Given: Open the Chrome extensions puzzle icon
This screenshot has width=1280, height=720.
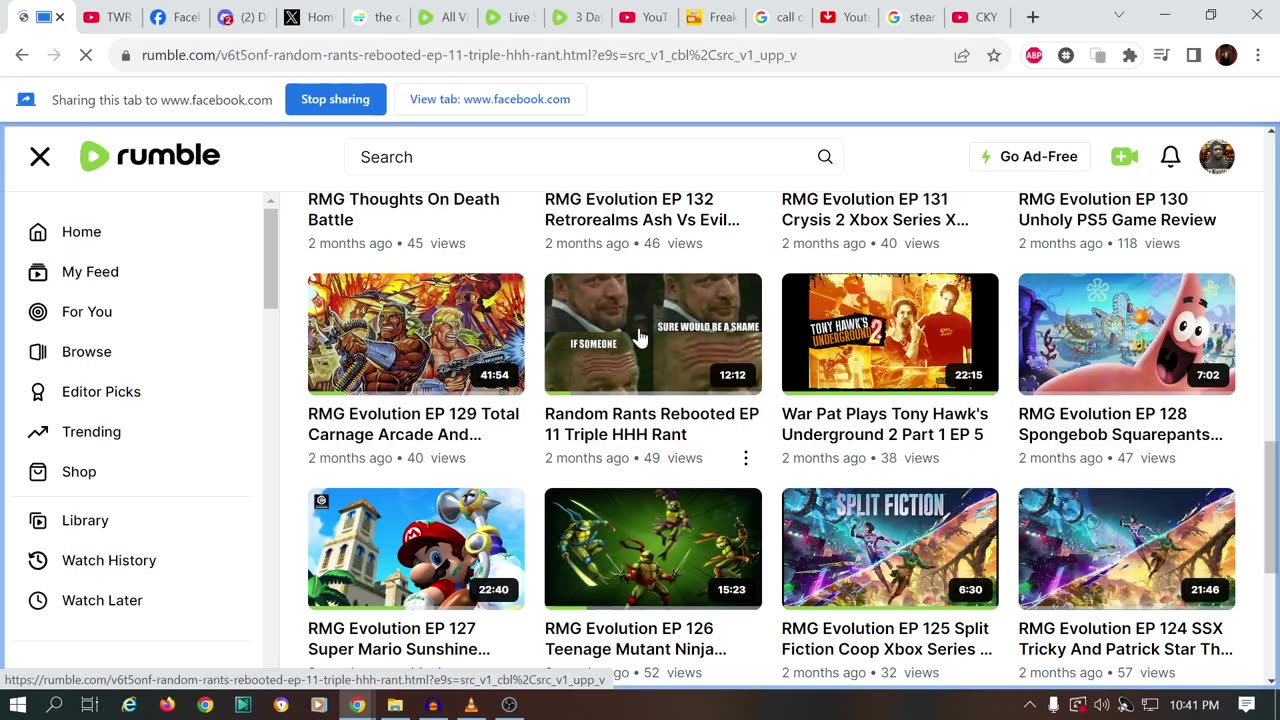Looking at the screenshot, I should (x=1130, y=56).
